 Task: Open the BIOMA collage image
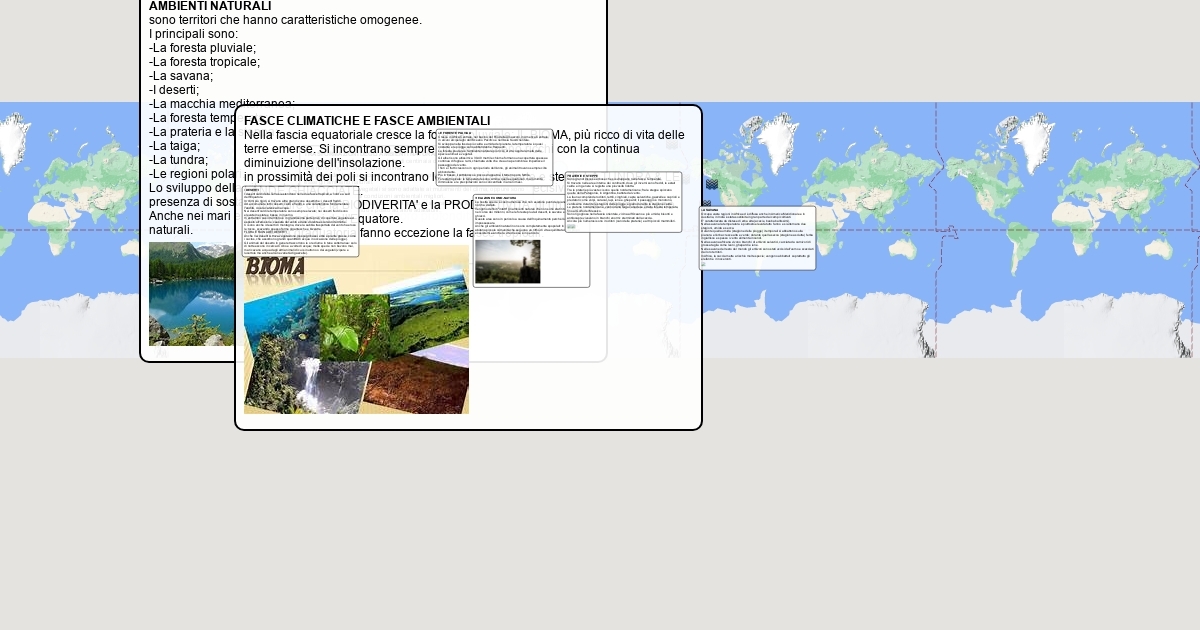[355, 332]
